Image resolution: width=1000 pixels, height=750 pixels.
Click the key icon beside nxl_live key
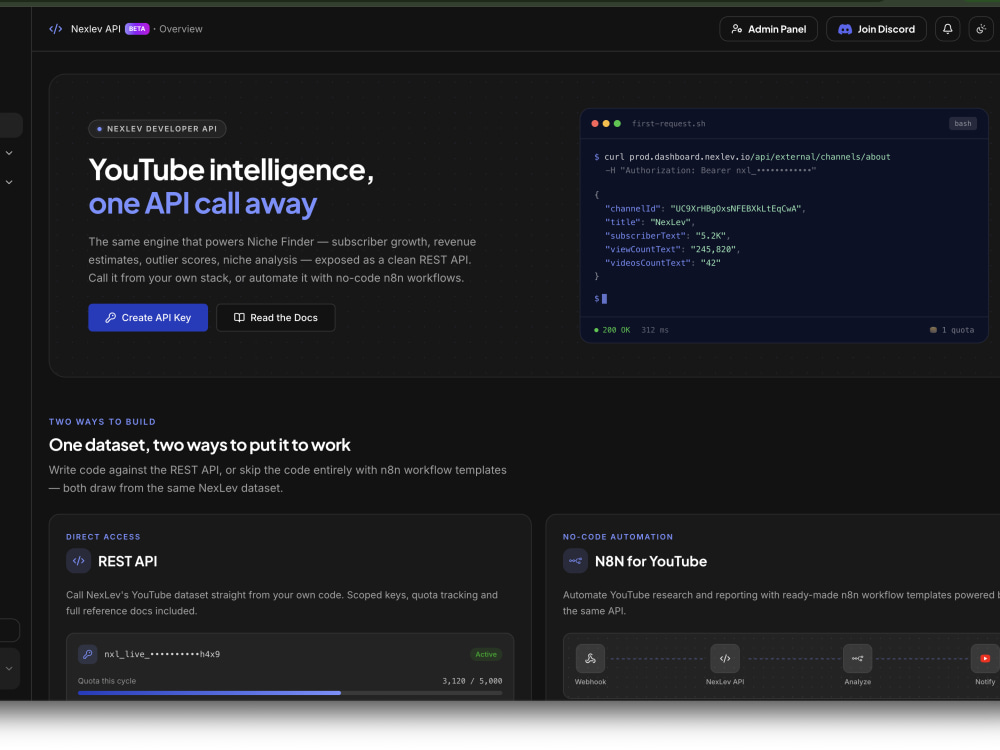(x=87, y=654)
